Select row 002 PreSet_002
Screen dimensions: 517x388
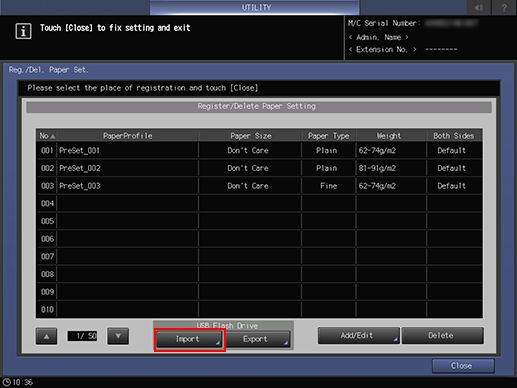(259, 168)
